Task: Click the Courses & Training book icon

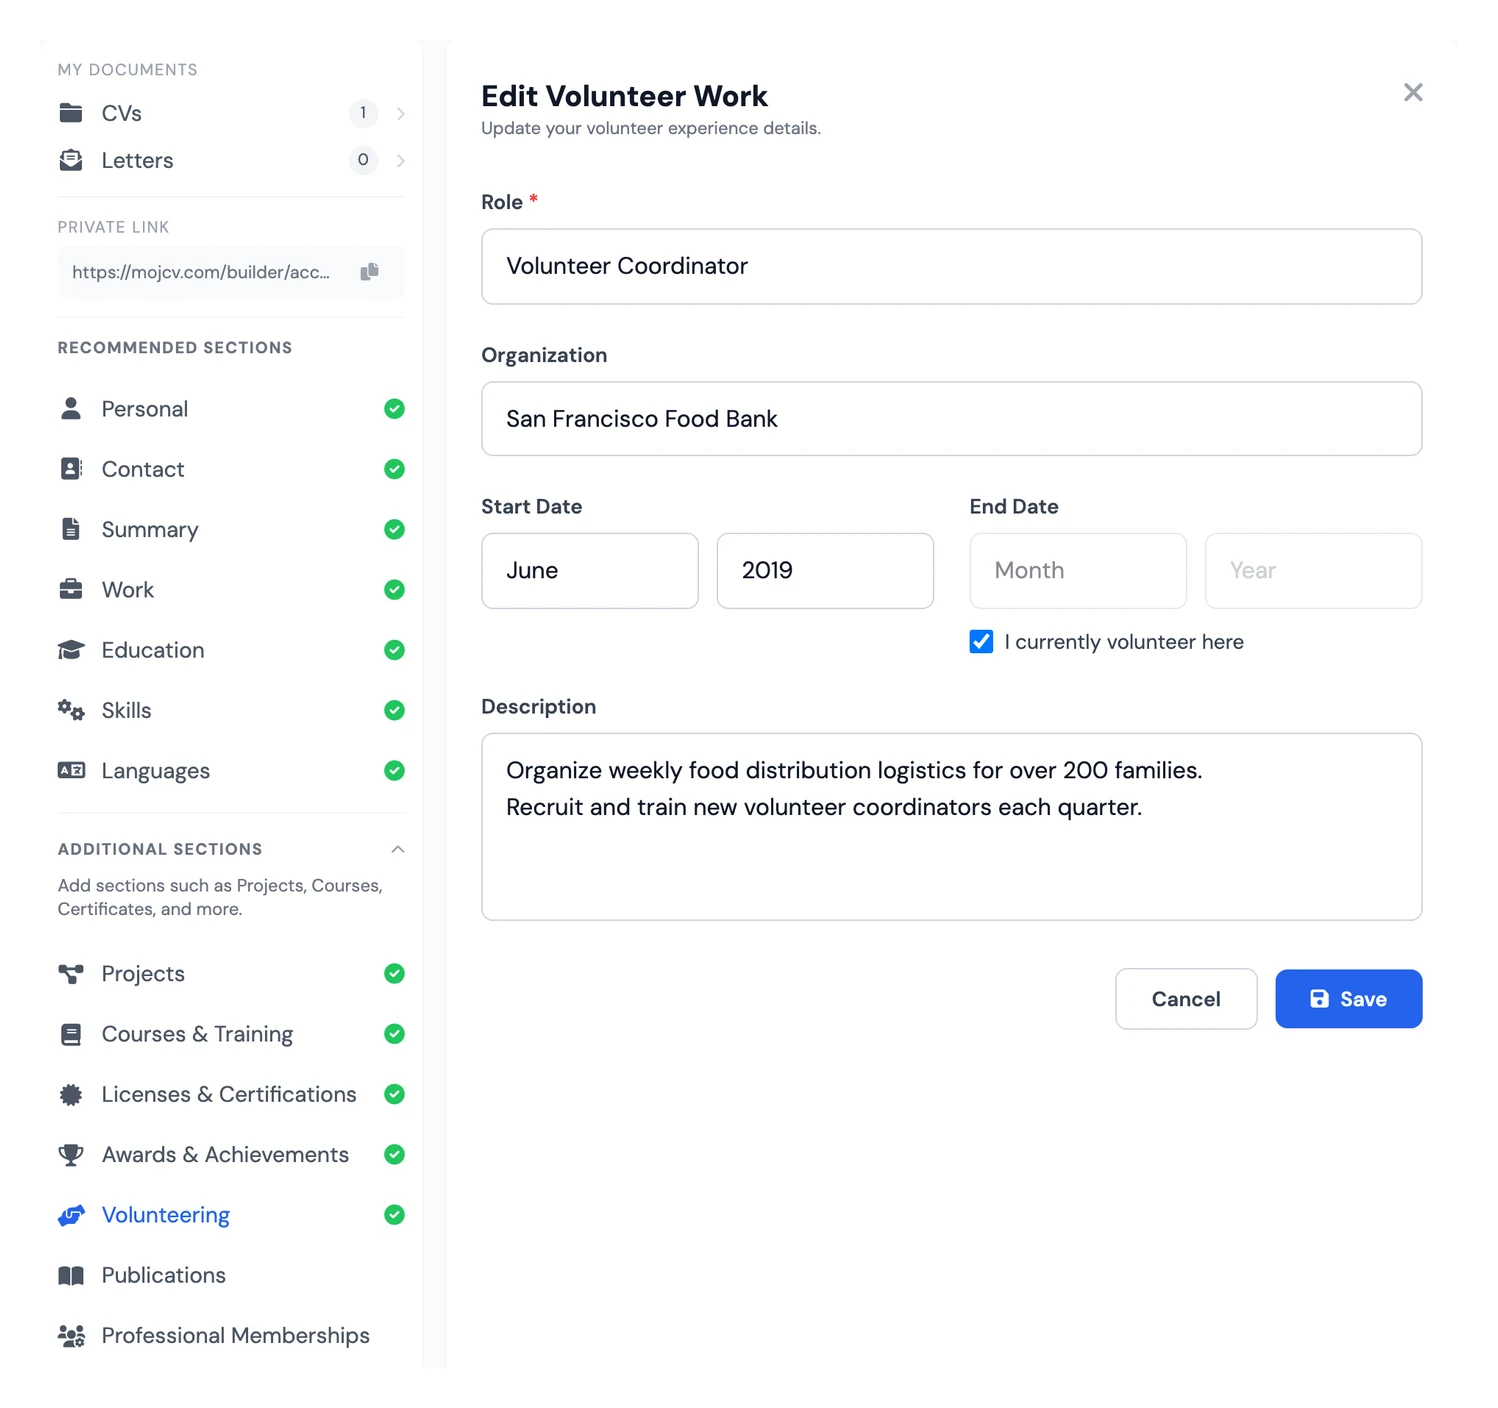Action: coord(71,1034)
